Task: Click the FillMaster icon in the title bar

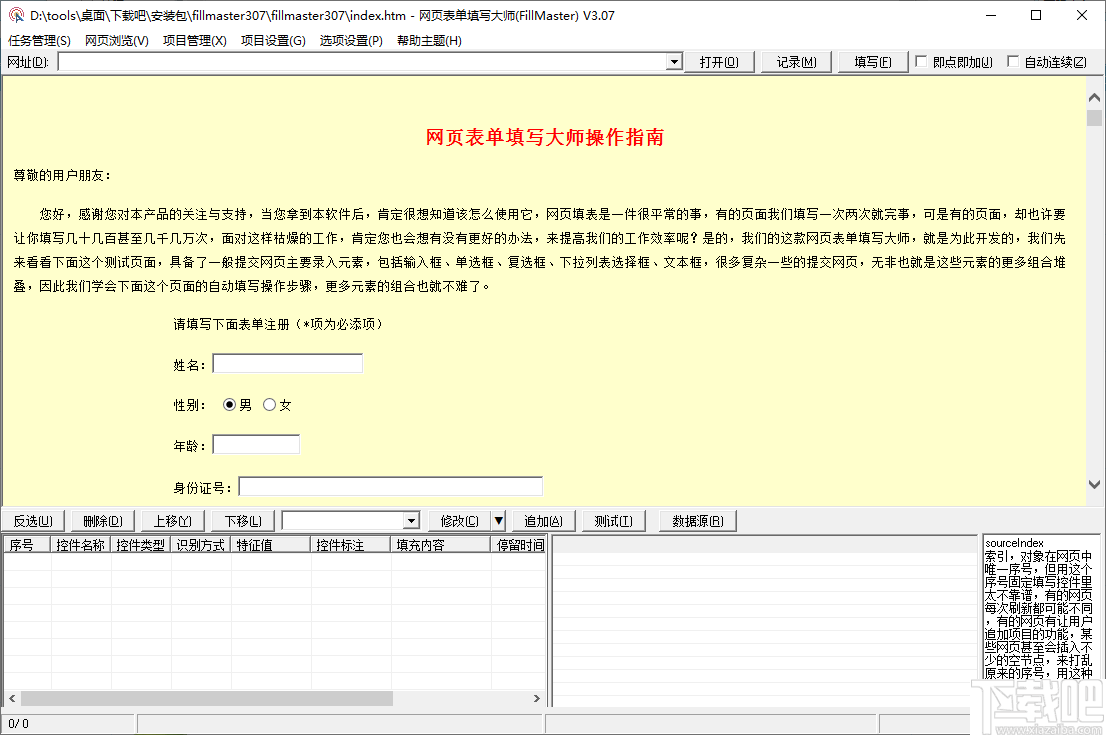Action: (14, 15)
